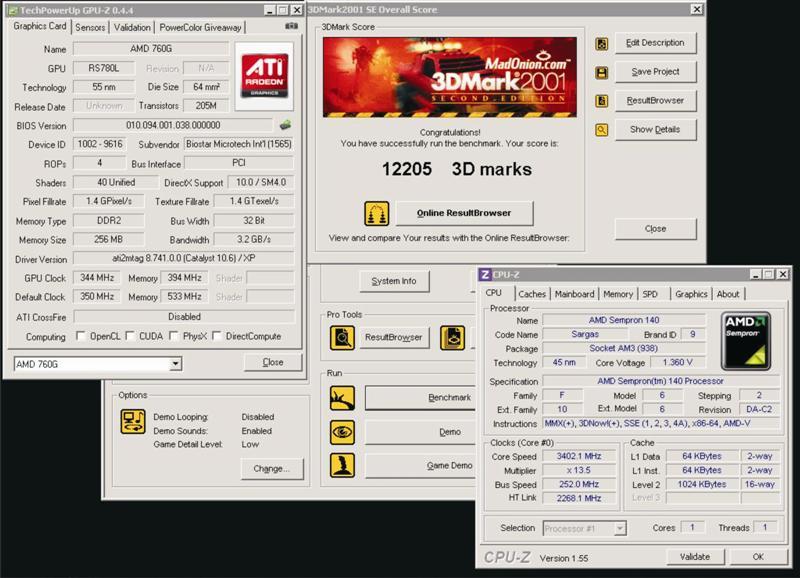Start the Benchmark button
800x578 pixels.
pyautogui.click(x=420, y=397)
